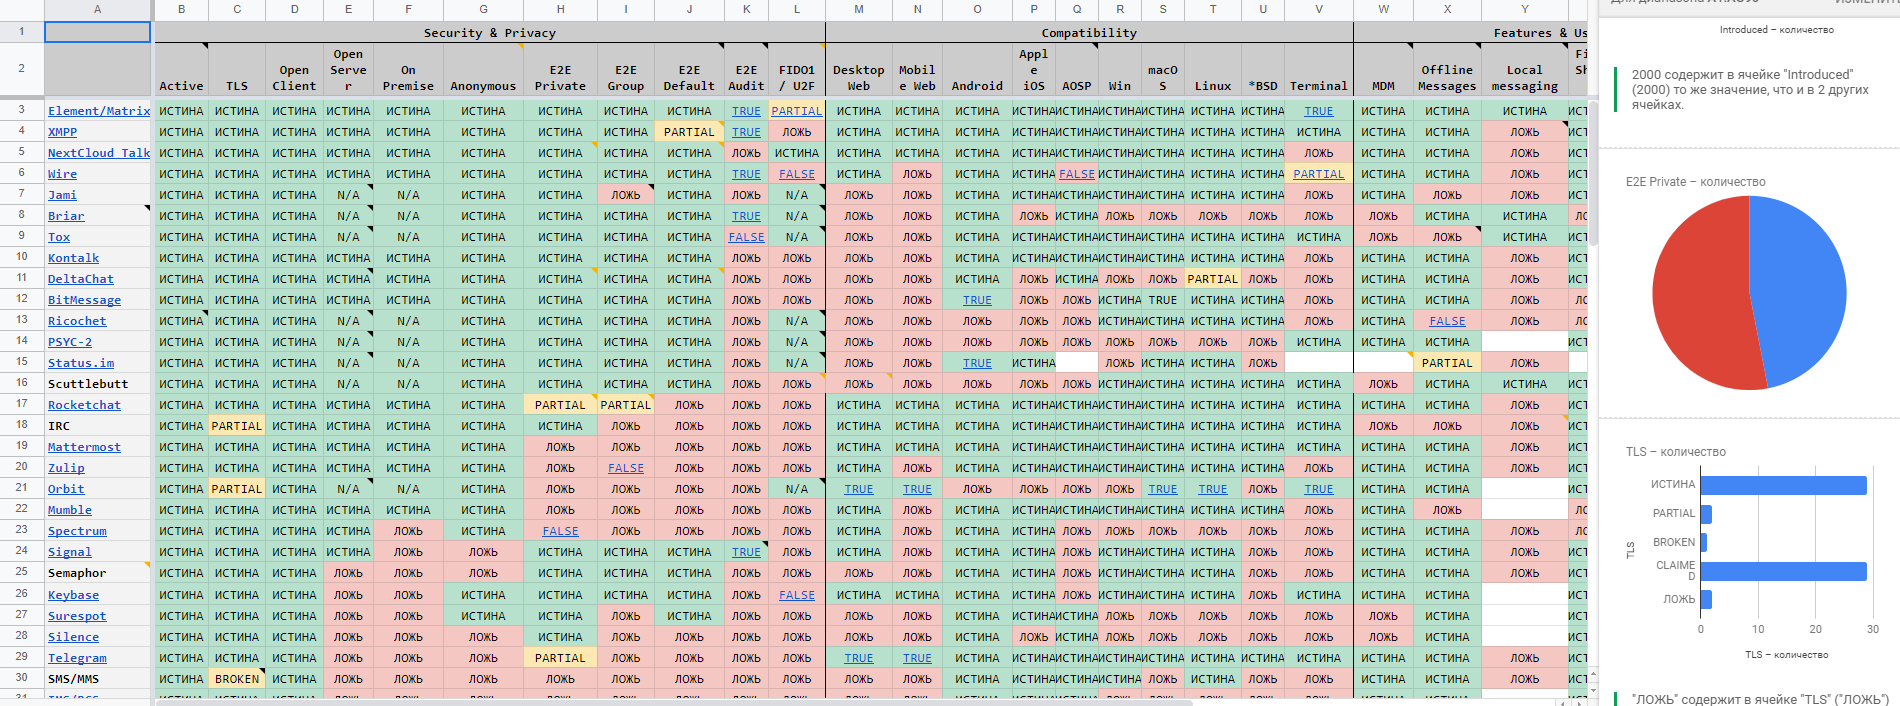Click the empty selected cell A1
This screenshot has width=1900, height=706.
tap(98, 32)
